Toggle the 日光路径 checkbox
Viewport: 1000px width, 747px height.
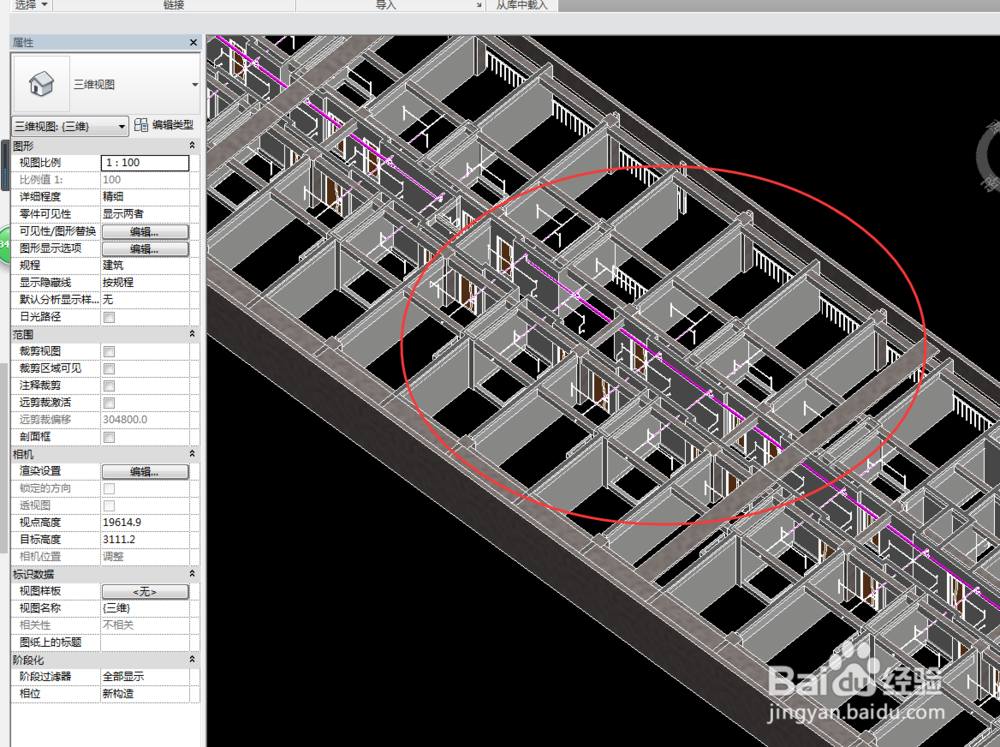(109, 317)
